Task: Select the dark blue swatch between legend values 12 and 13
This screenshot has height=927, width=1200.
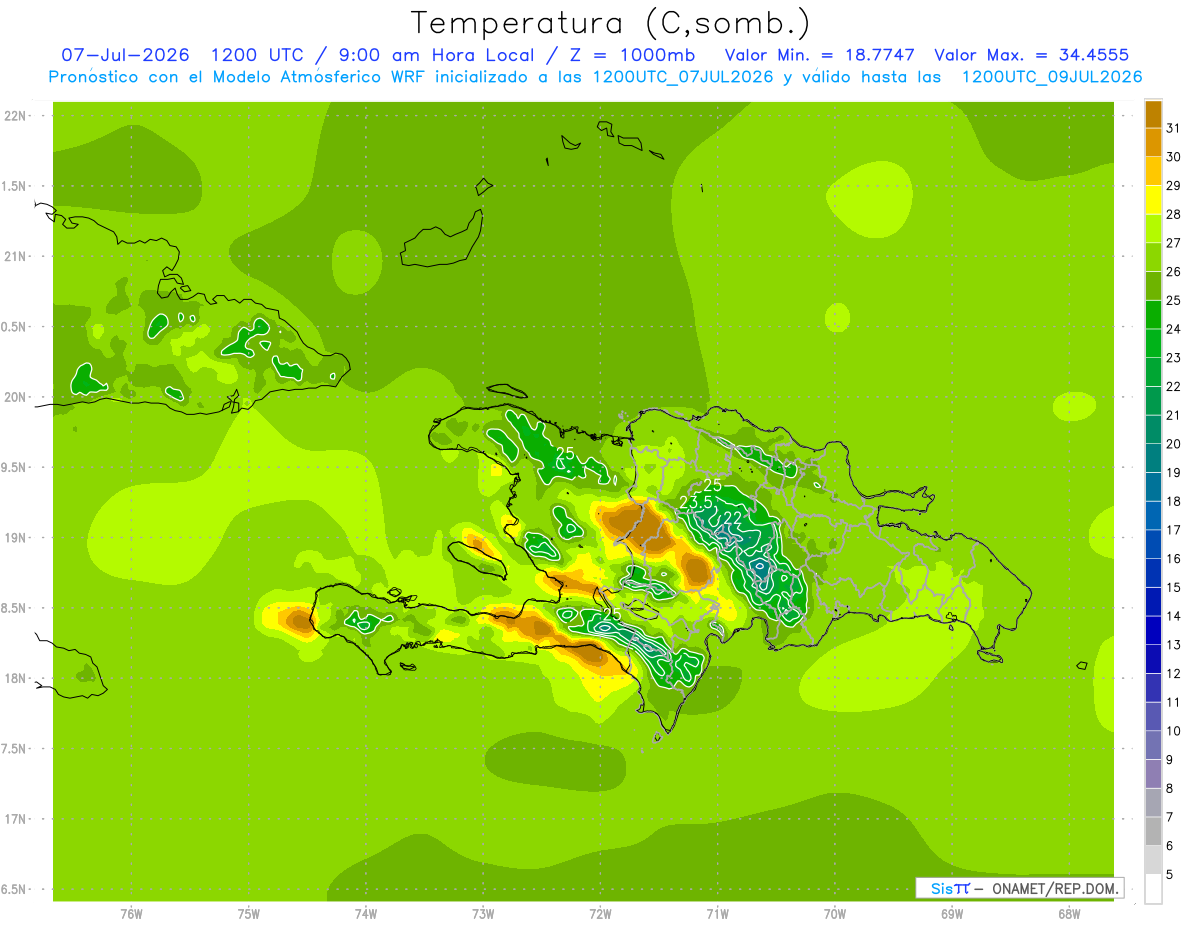Action: (x=1153, y=659)
